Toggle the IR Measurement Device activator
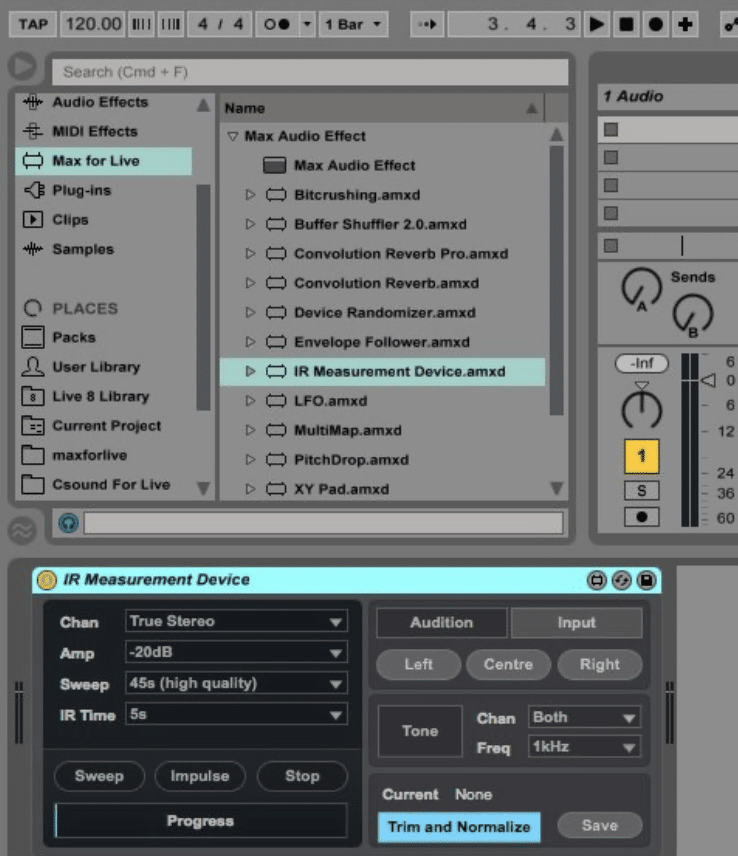Viewport: 738px width, 856px height. pyautogui.click(x=46, y=580)
